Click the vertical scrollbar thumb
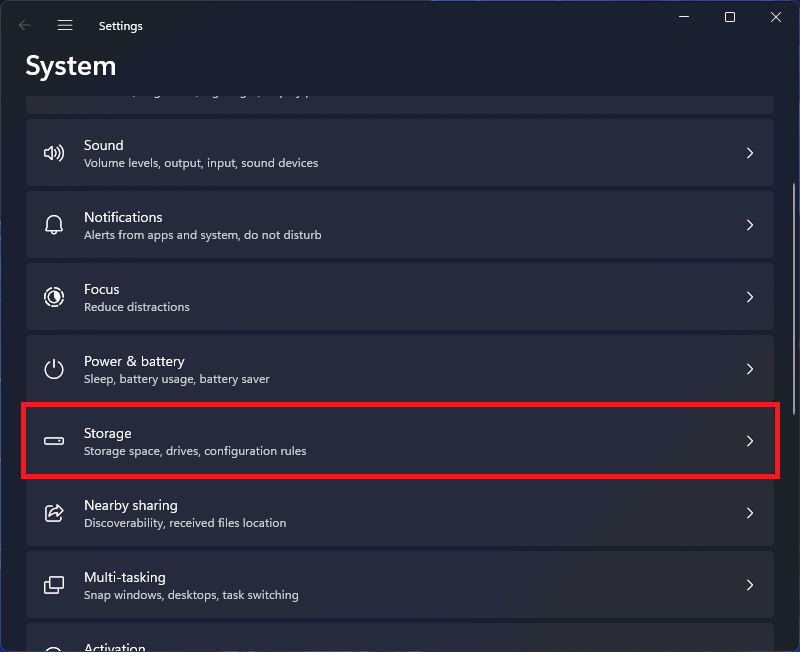 coord(794,298)
